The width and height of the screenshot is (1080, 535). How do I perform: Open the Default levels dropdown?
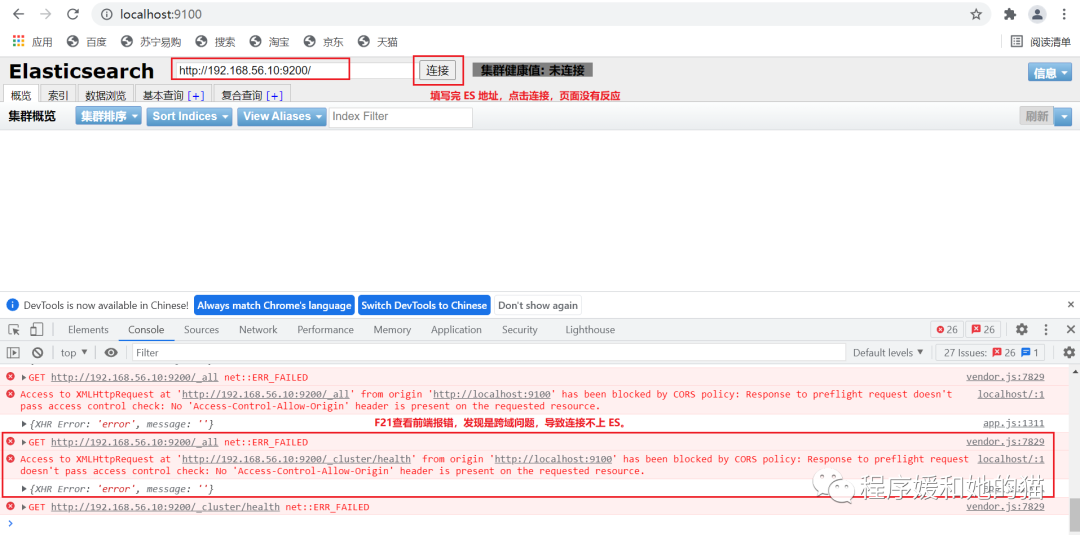click(x=888, y=353)
